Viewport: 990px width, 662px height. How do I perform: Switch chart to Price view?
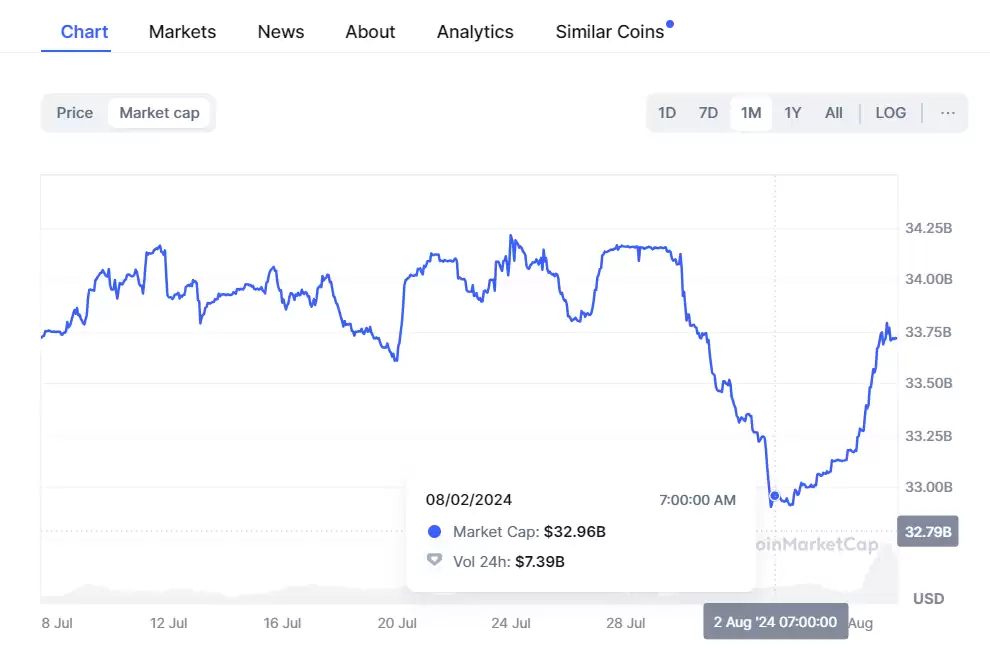(x=75, y=113)
